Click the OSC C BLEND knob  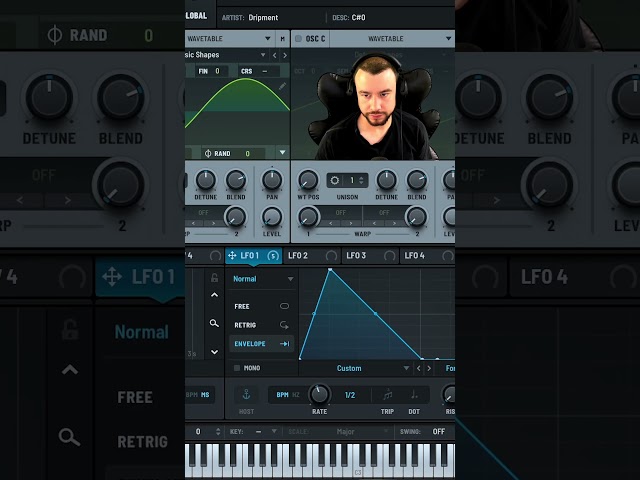click(417, 180)
